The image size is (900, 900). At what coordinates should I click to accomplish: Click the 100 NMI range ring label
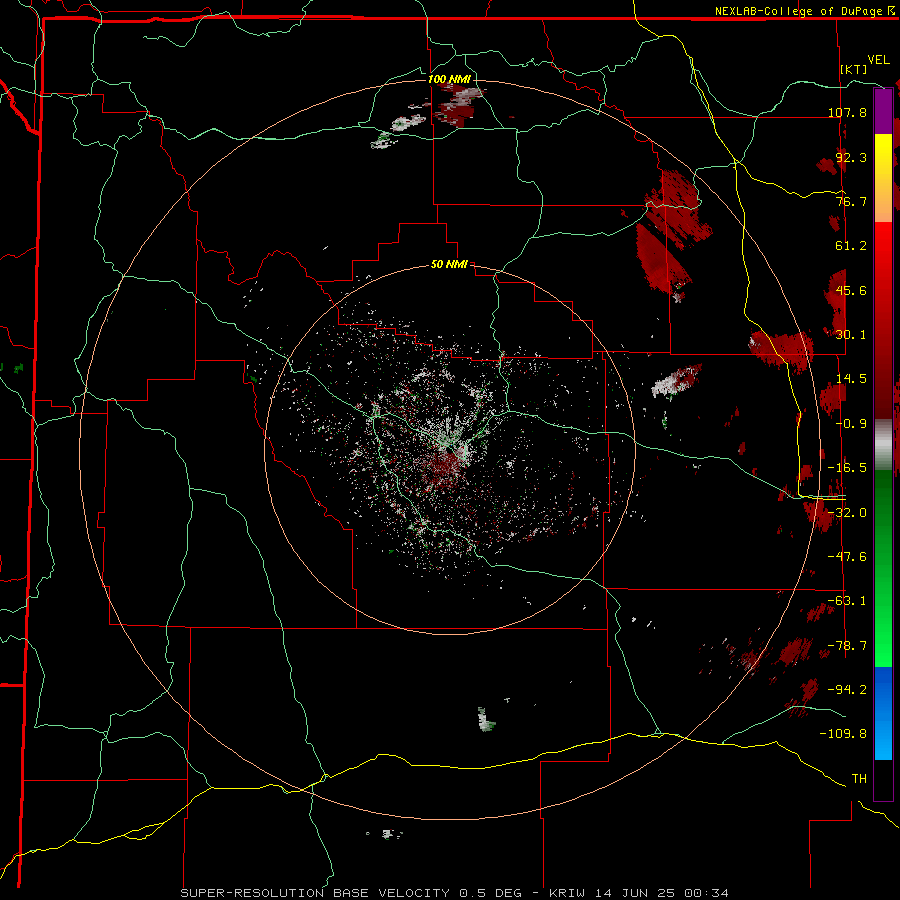[x=449, y=79]
